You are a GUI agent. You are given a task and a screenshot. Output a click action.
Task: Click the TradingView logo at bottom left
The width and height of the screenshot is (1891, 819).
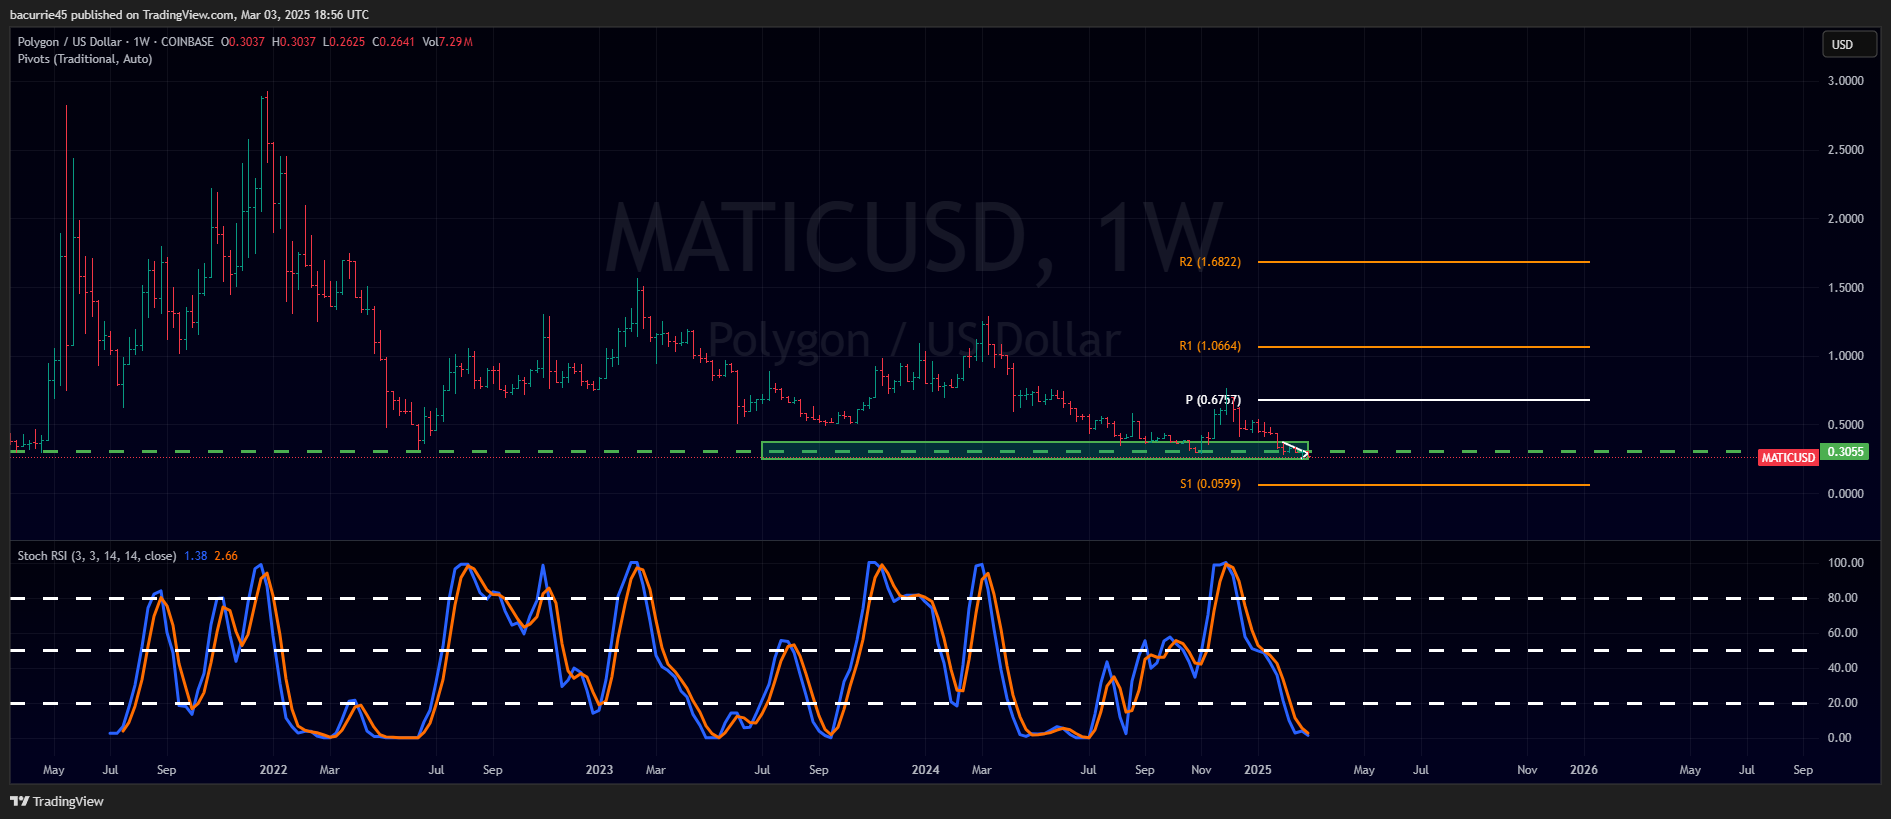coord(57,801)
